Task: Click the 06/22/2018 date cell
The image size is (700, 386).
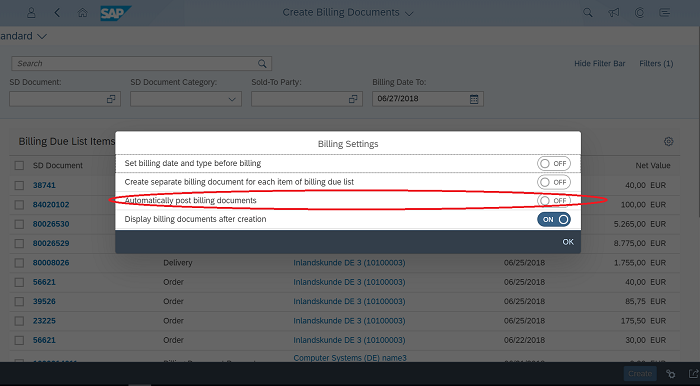Action: click(x=525, y=340)
